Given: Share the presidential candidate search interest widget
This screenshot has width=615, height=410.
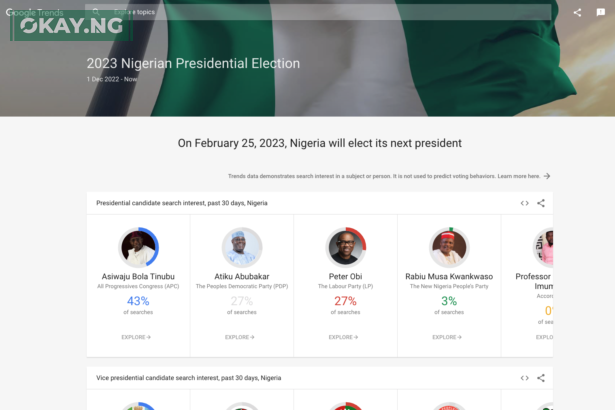Looking at the screenshot, I should 541,203.
